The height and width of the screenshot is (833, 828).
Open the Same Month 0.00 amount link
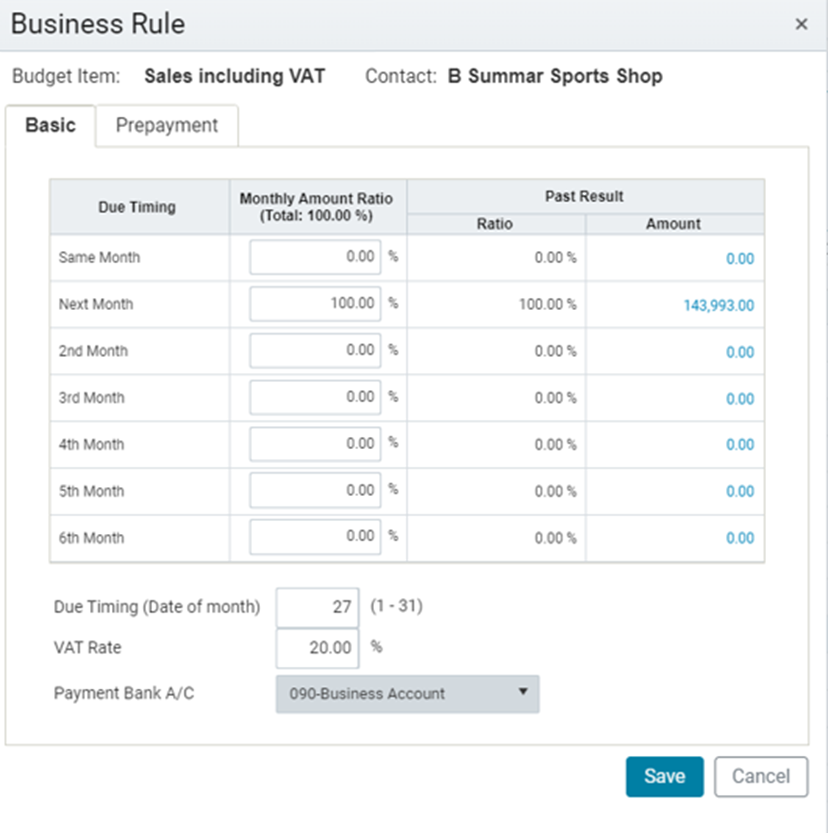740,259
